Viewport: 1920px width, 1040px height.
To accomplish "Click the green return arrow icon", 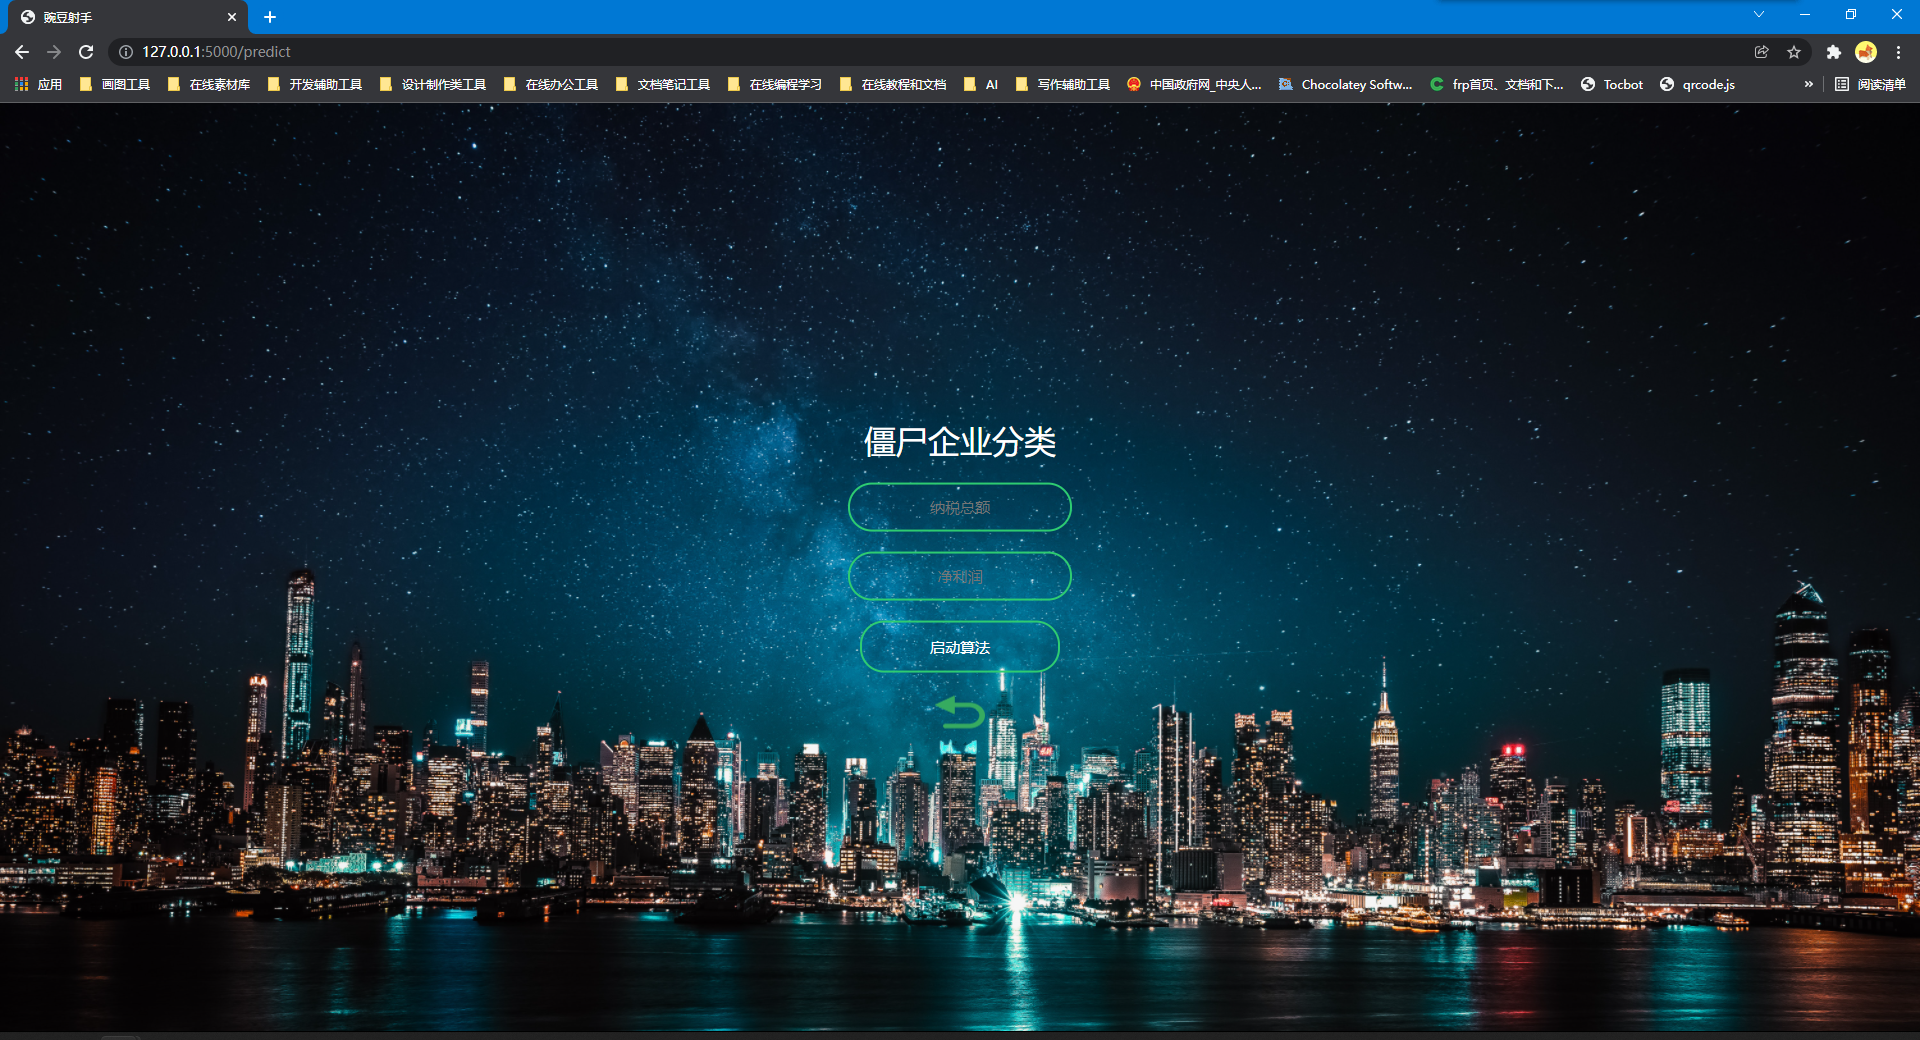I will tap(961, 712).
